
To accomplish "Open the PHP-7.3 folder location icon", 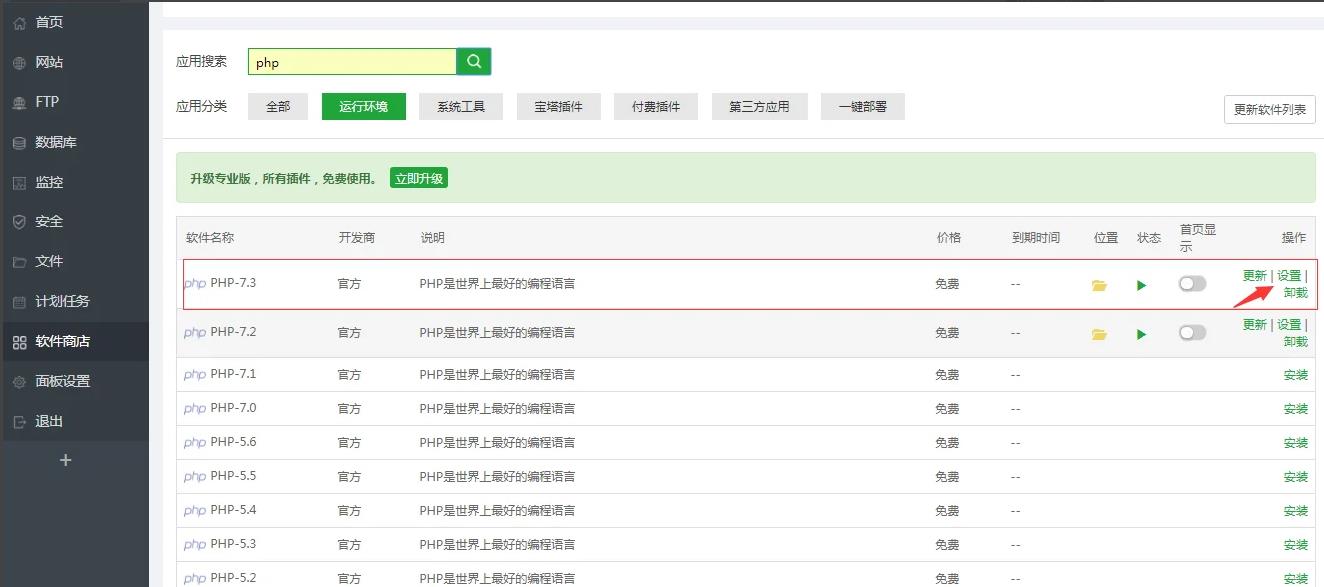I will click(x=1099, y=285).
